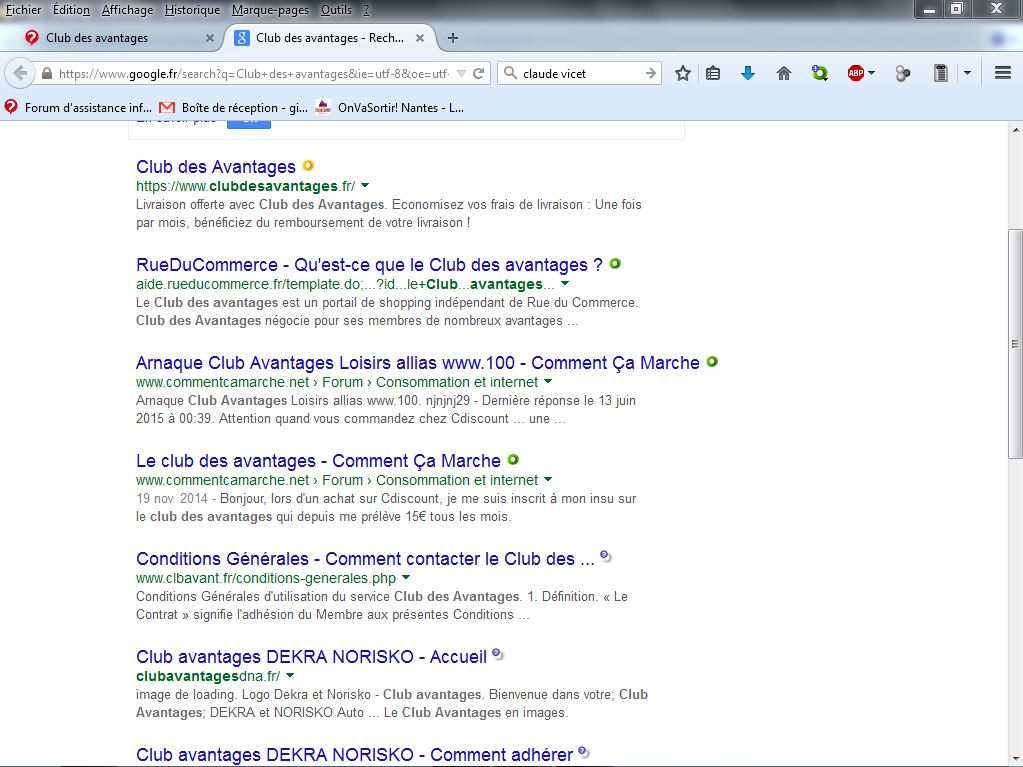Viewport: 1023px width, 767px height.
Task: Expand the URL arrow under the 'Arnaque Club Avantages' result
Action: 548,382
